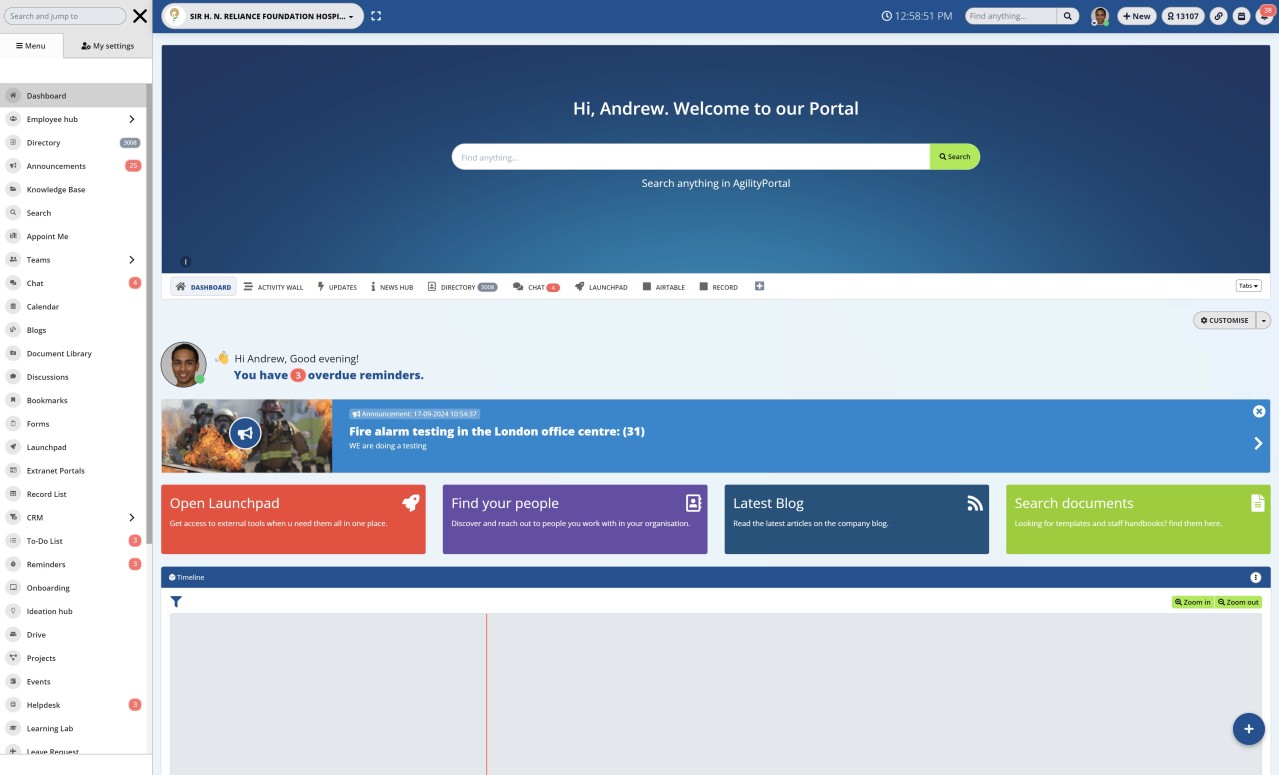Dismiss the fire alarm announcement banner

coord(1259,411)
